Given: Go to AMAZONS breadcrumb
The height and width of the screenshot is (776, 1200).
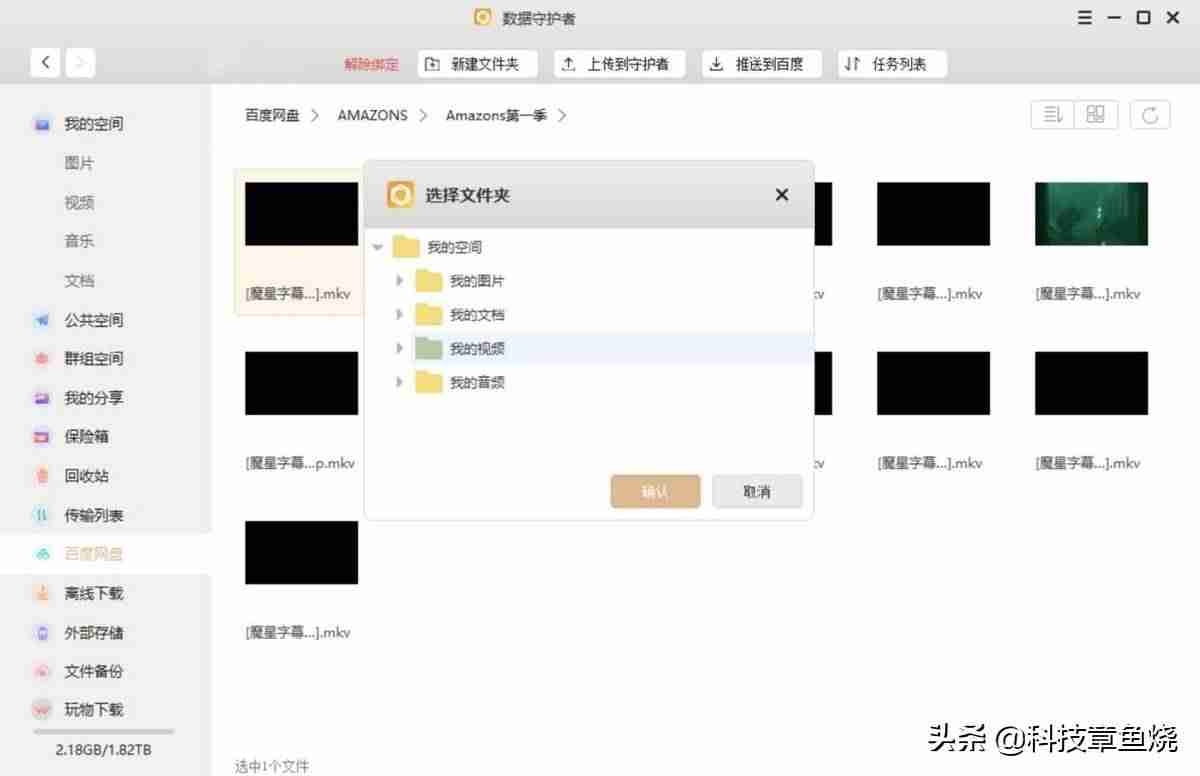Looking at the screenshot, I should pos(372,115).
